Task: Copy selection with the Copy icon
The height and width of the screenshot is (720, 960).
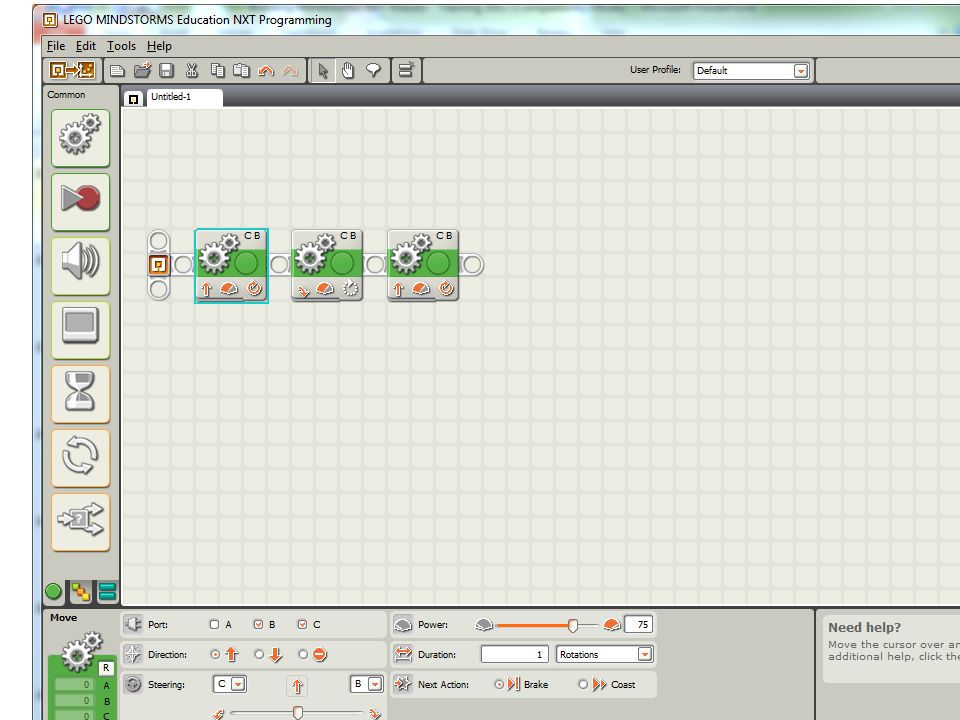Action: click(217, 70)
